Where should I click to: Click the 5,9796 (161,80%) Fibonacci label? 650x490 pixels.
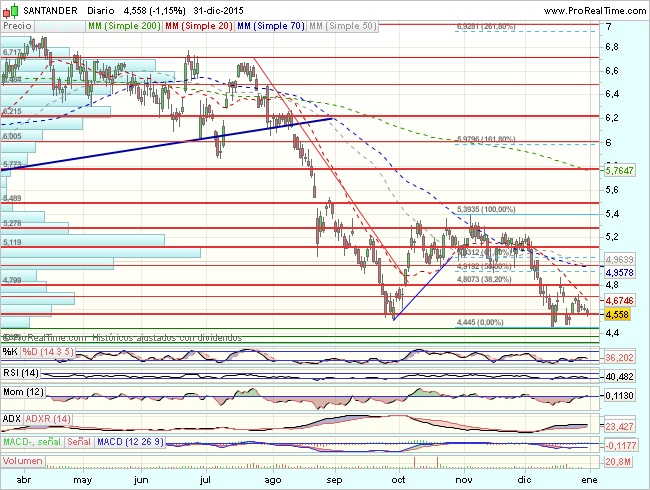486,139
